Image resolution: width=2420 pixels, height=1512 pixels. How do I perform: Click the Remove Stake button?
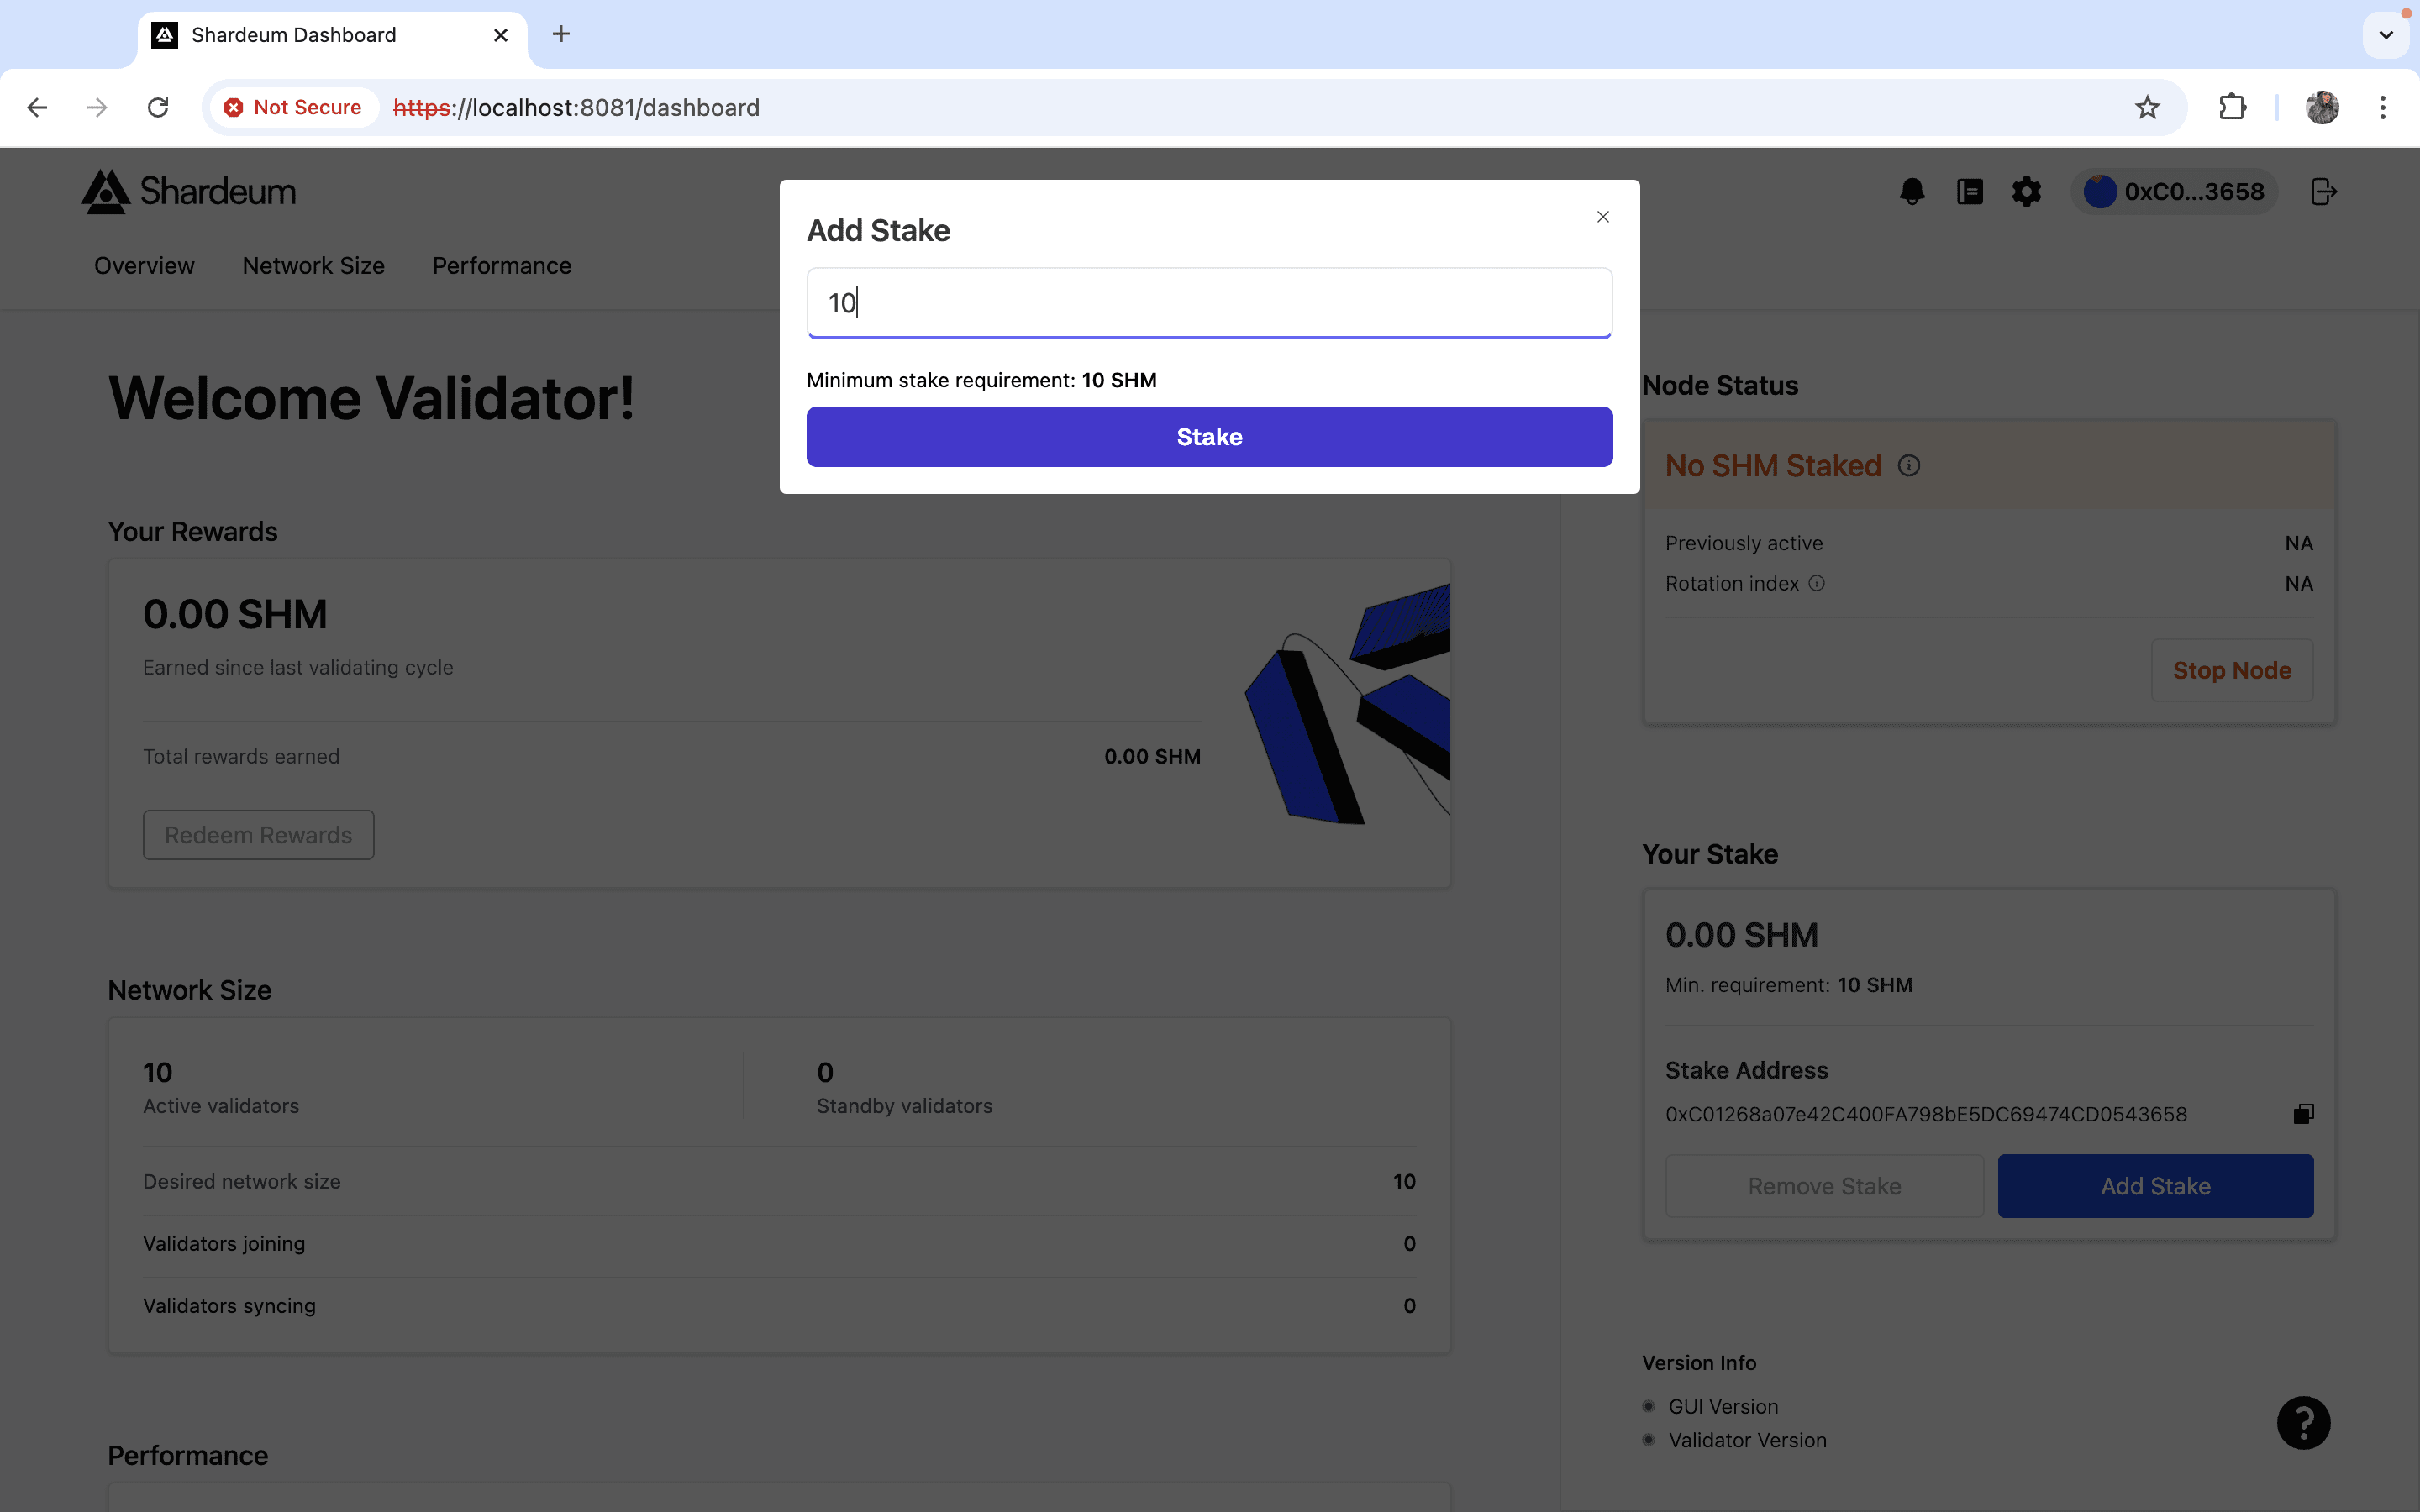click(1825, 1186)
